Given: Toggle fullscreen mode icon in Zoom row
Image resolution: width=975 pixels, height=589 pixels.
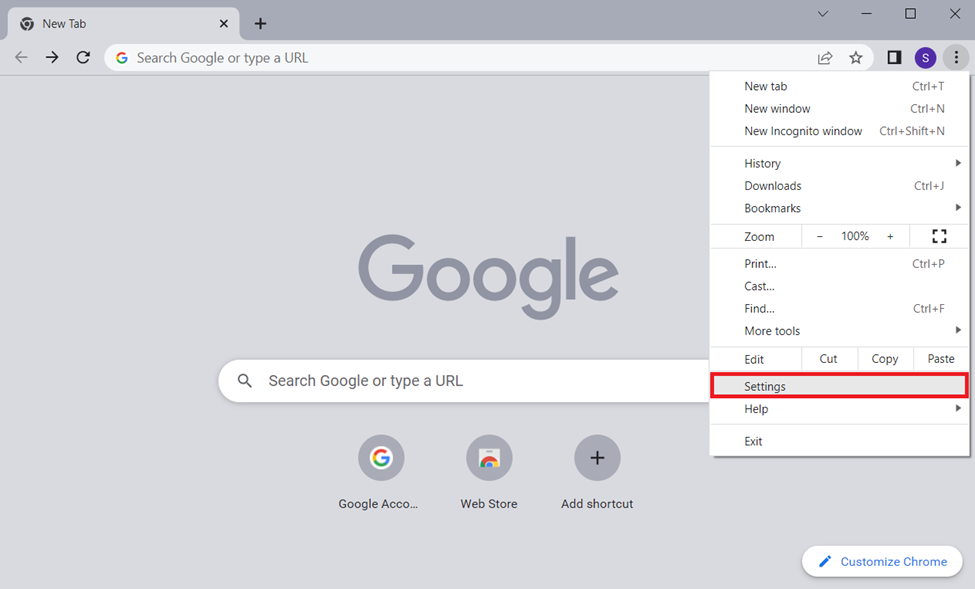Looking at the screenshot, I should coord(938,236).
